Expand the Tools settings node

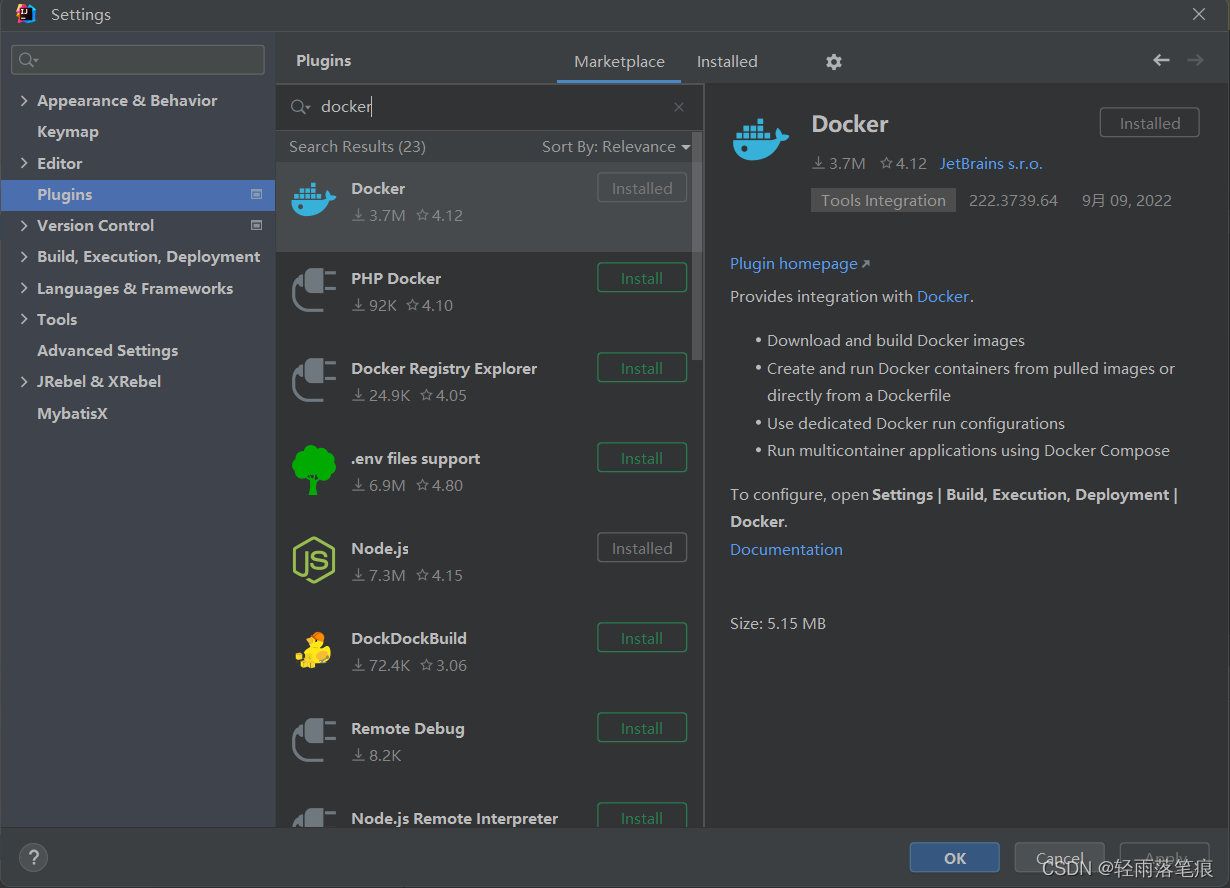[x=24, y=319]
